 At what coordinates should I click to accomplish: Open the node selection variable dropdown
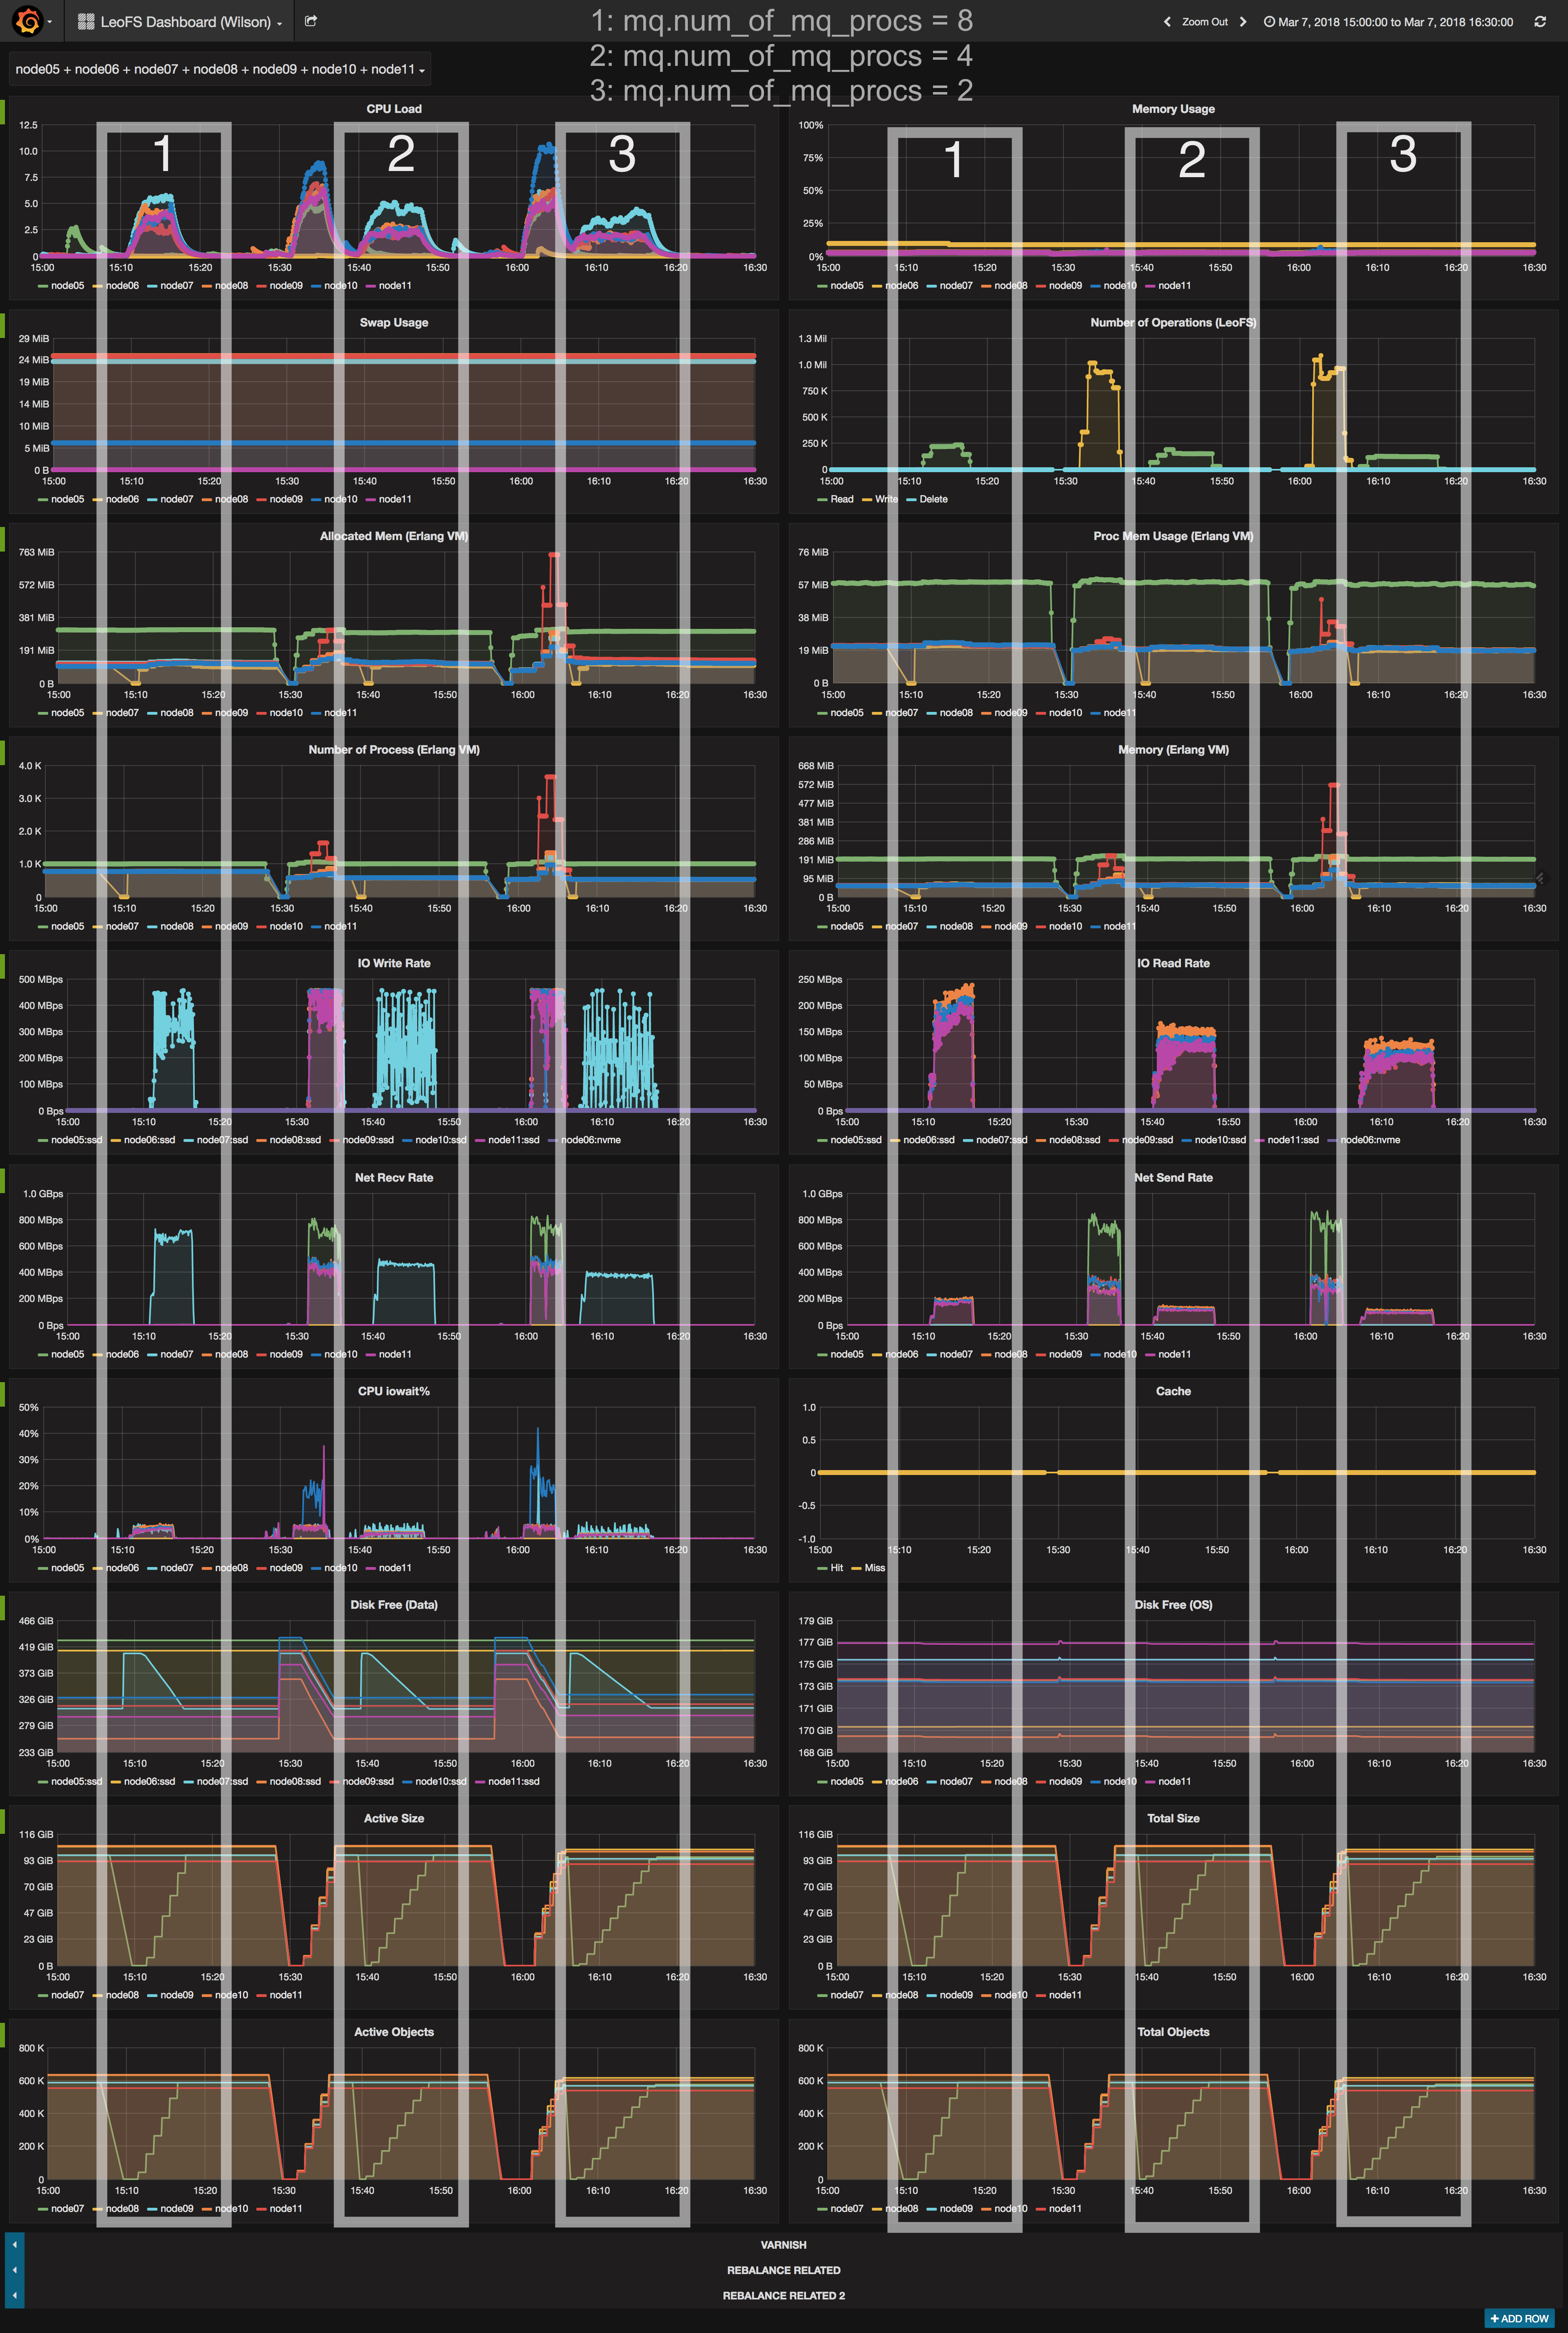tap(220, 69)
